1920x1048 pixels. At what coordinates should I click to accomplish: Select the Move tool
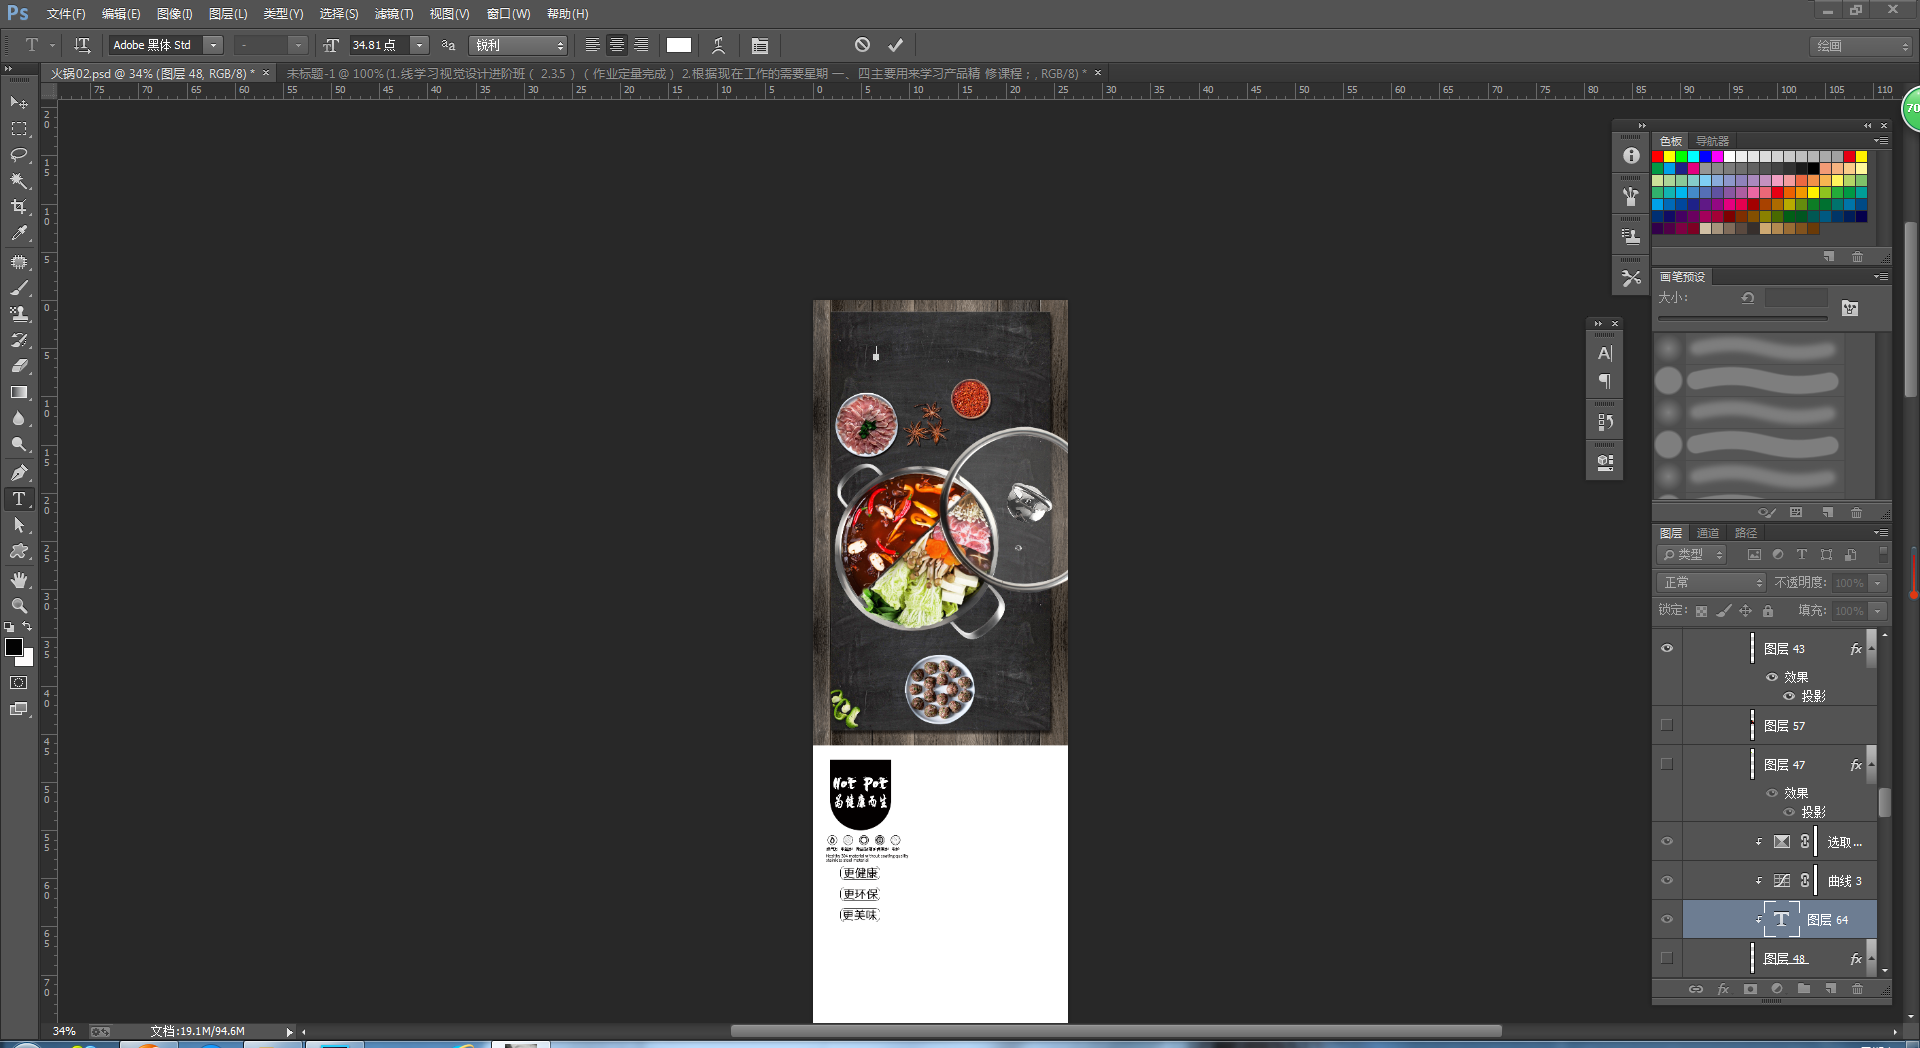19,102
